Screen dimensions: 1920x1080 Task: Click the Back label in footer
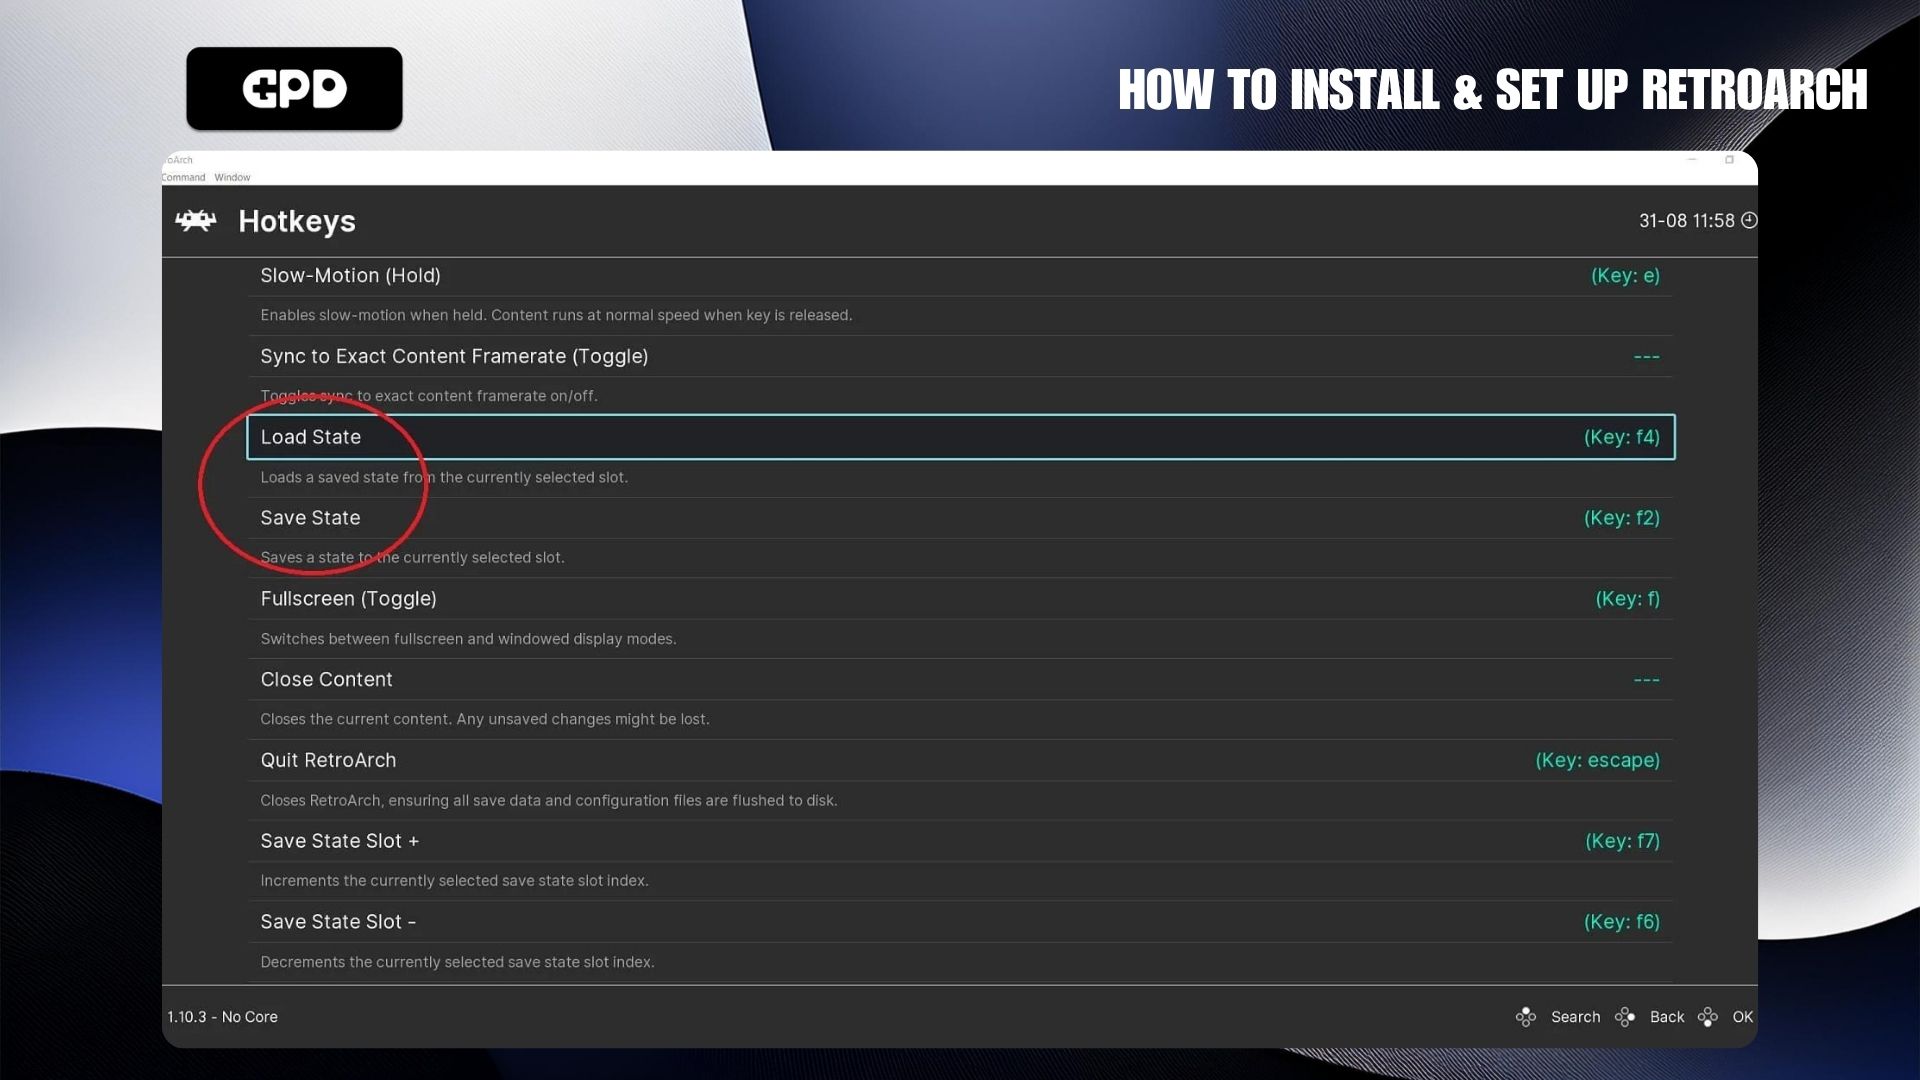1667,1017
